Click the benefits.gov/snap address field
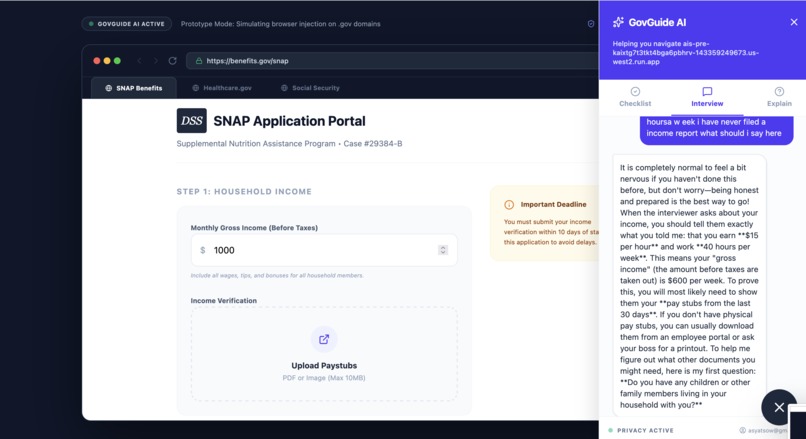 (392, 61)
